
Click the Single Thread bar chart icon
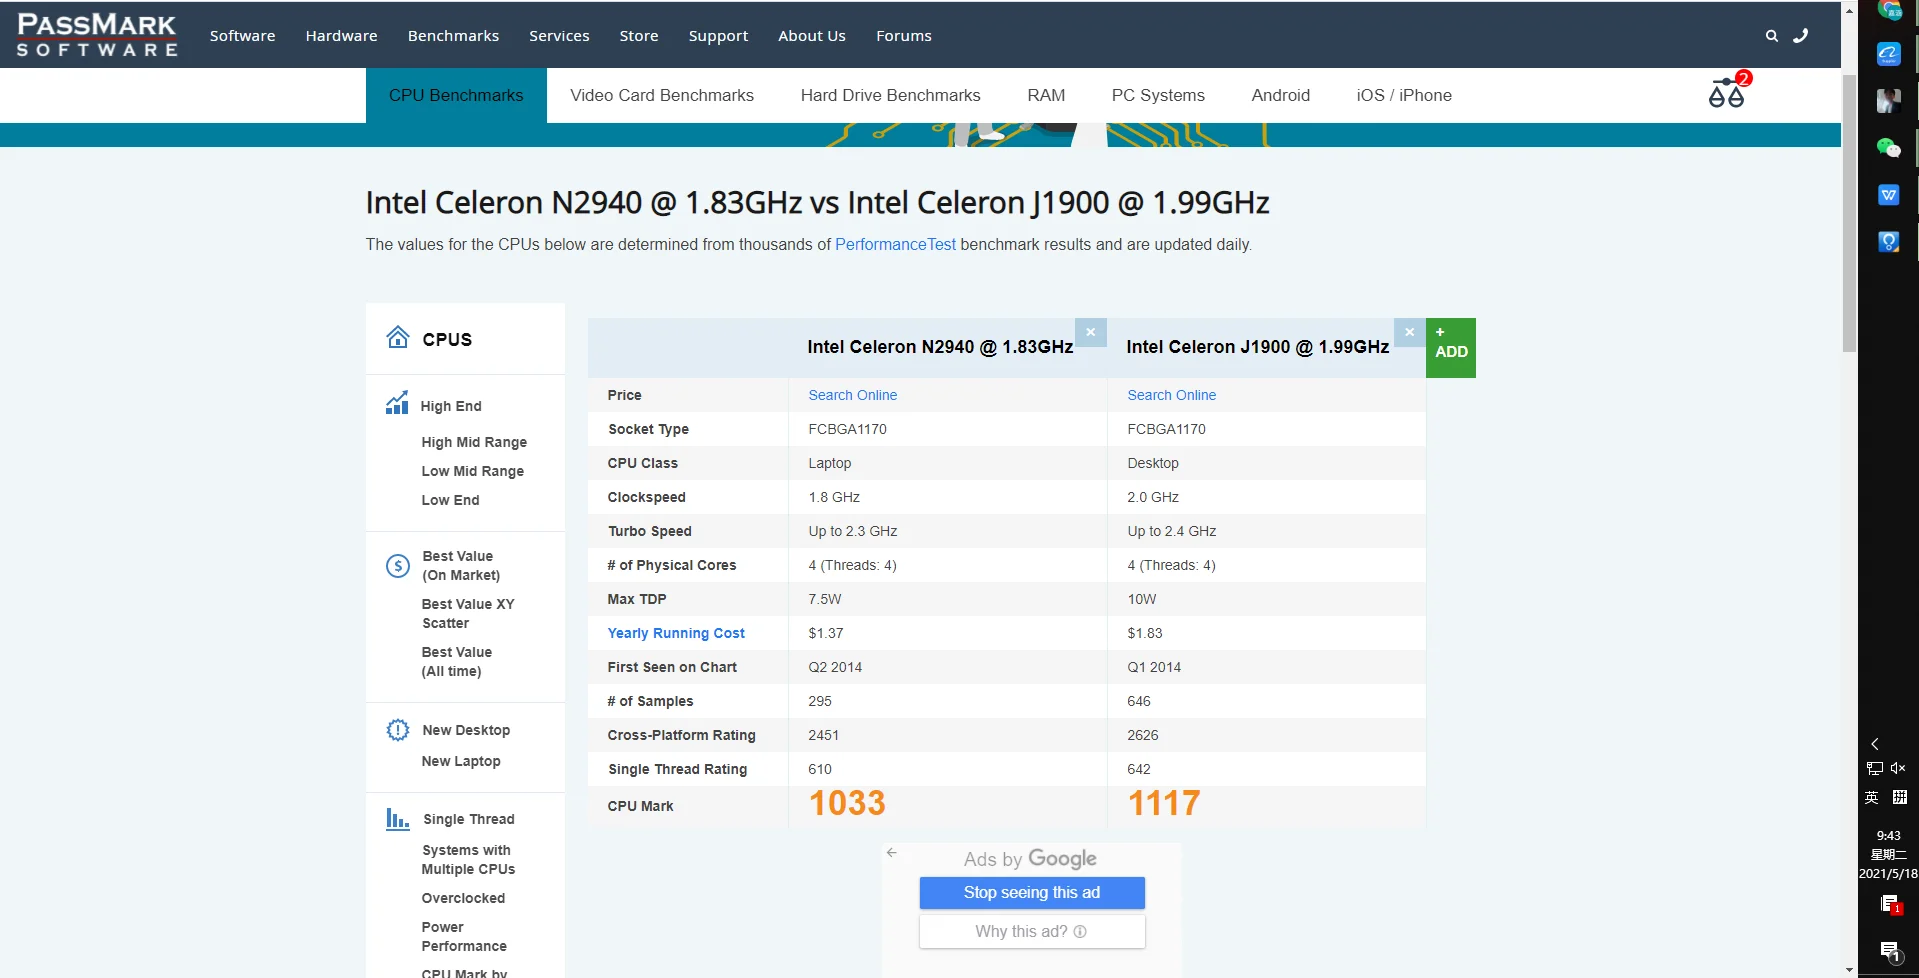pyautogui.click(x=398, y=819)
